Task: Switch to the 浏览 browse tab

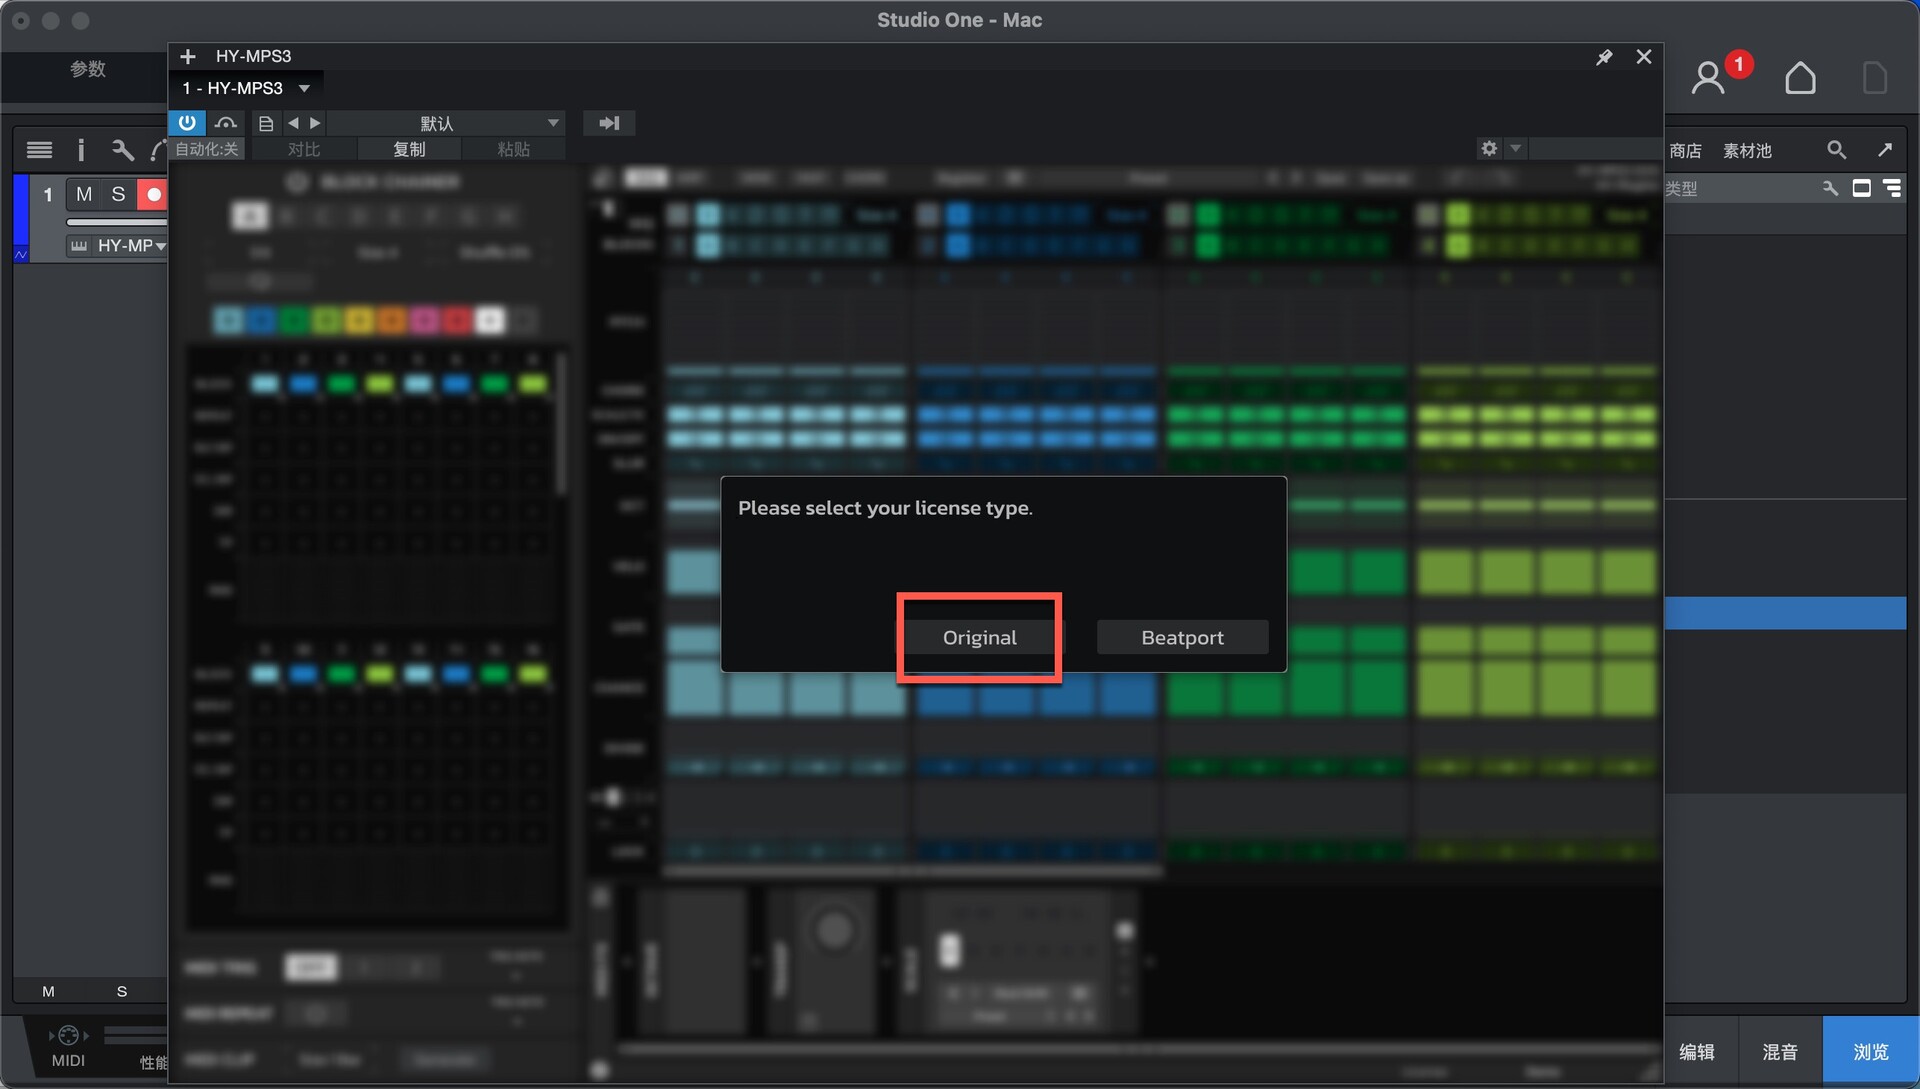Action: click(1870, 1051)
